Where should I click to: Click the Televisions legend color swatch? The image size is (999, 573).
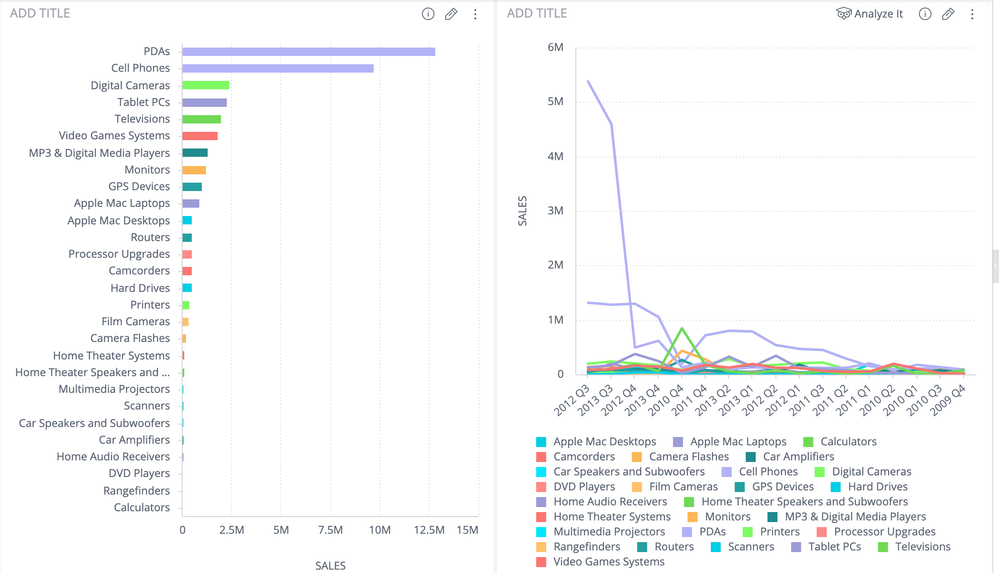(883, 547)
